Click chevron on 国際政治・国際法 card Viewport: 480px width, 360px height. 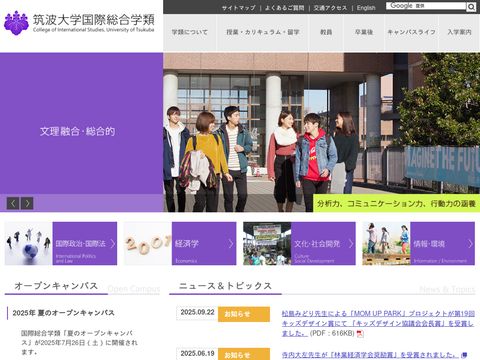pyautogui.click(x=112, y=244)
